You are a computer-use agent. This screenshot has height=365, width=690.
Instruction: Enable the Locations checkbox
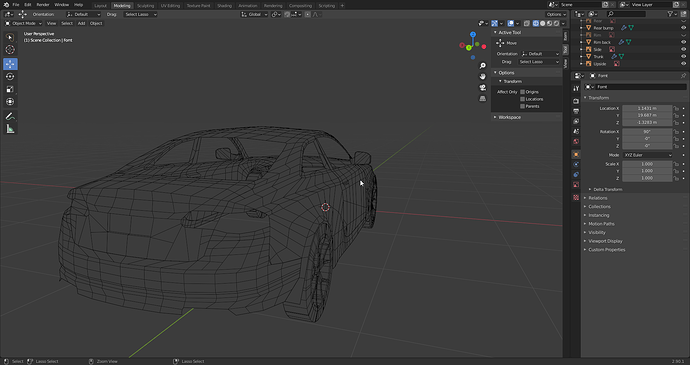[522, 99]
